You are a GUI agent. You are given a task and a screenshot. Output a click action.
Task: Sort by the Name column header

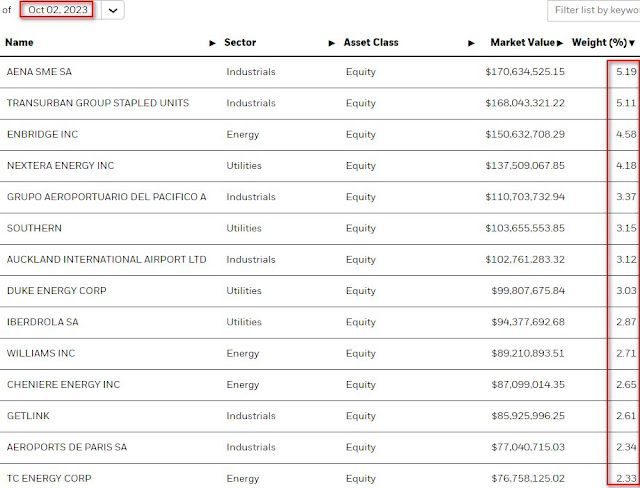[x=19, y=42]
